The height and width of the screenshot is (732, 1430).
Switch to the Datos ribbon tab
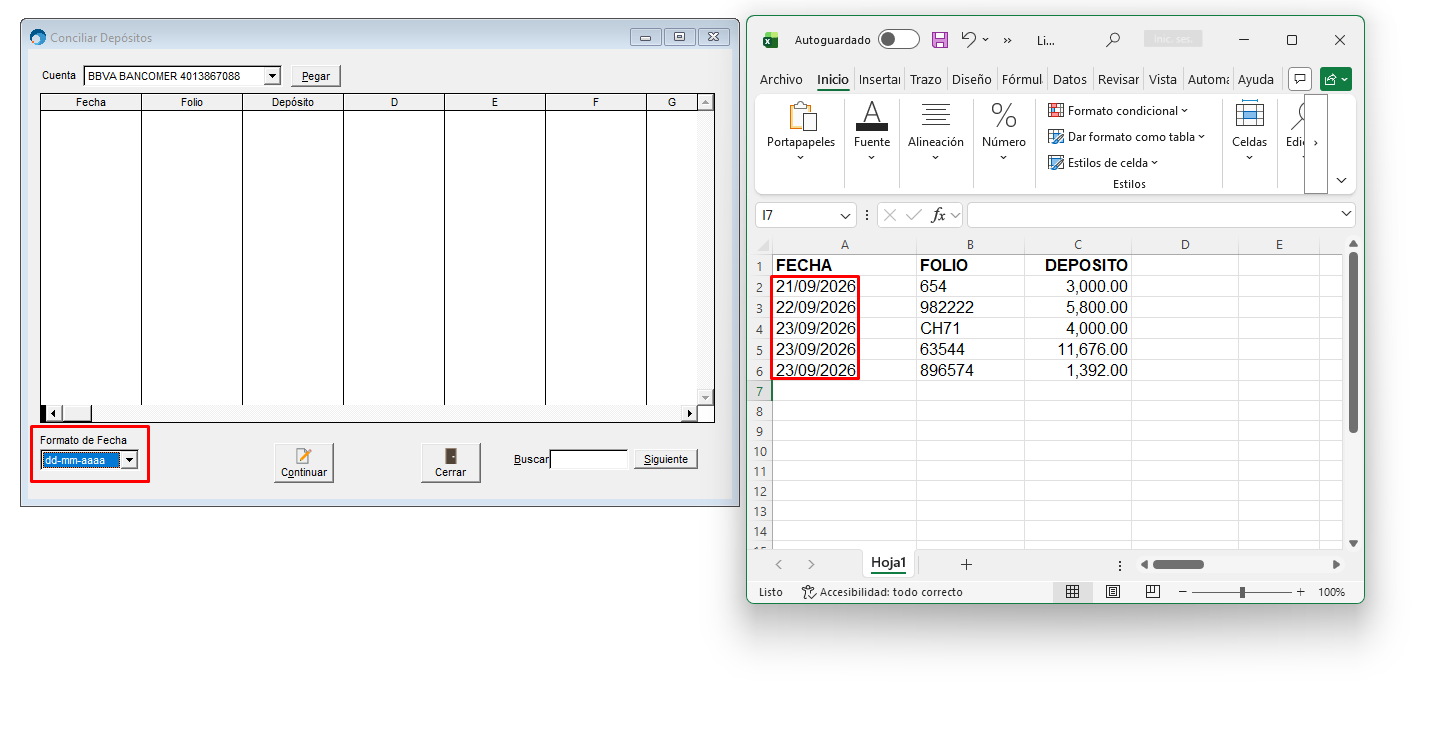click(x=1070, y=79)
